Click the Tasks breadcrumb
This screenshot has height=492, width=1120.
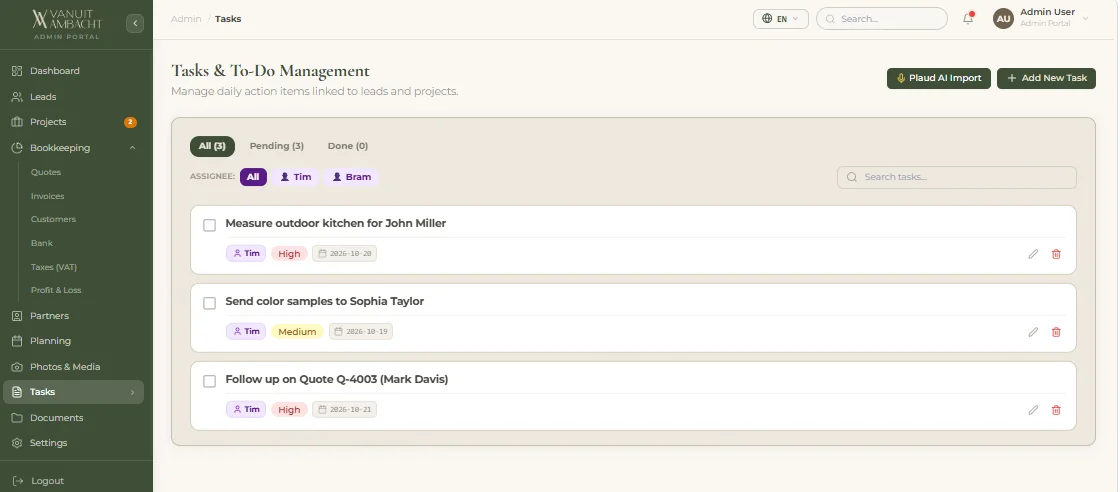click(228, 19)
